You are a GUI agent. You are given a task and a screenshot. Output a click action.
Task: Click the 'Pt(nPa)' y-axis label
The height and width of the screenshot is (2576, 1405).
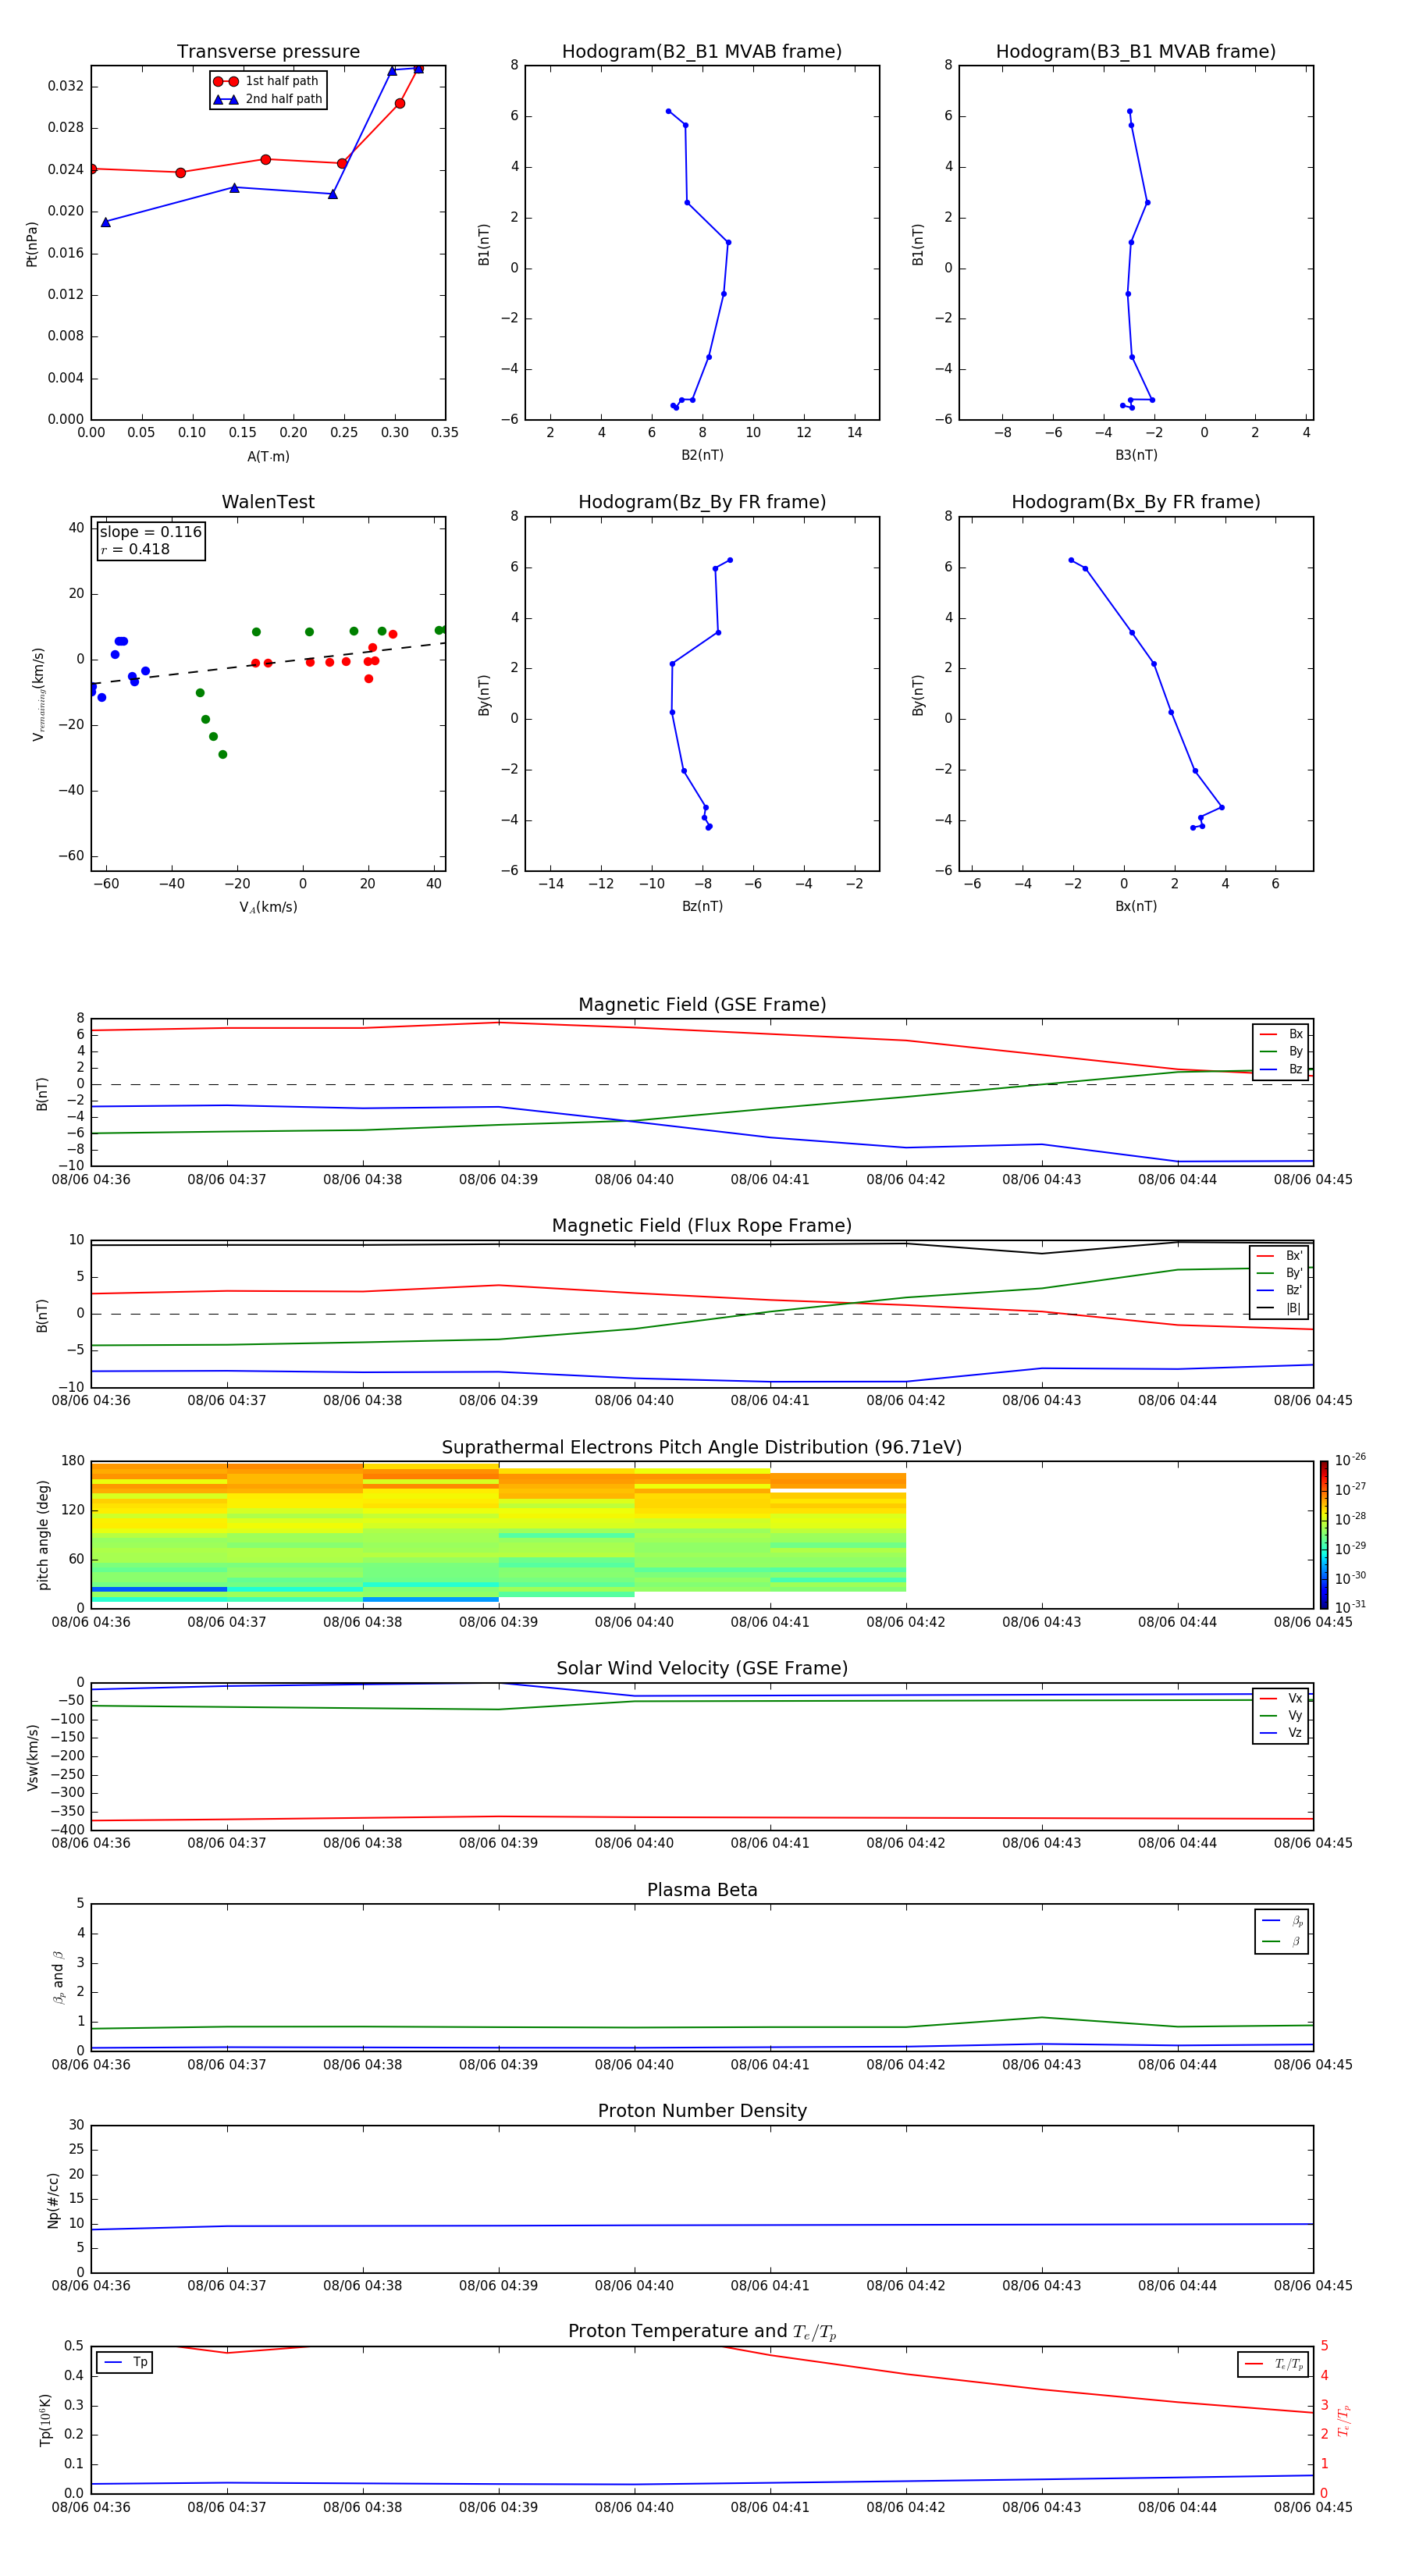(32, 244)
